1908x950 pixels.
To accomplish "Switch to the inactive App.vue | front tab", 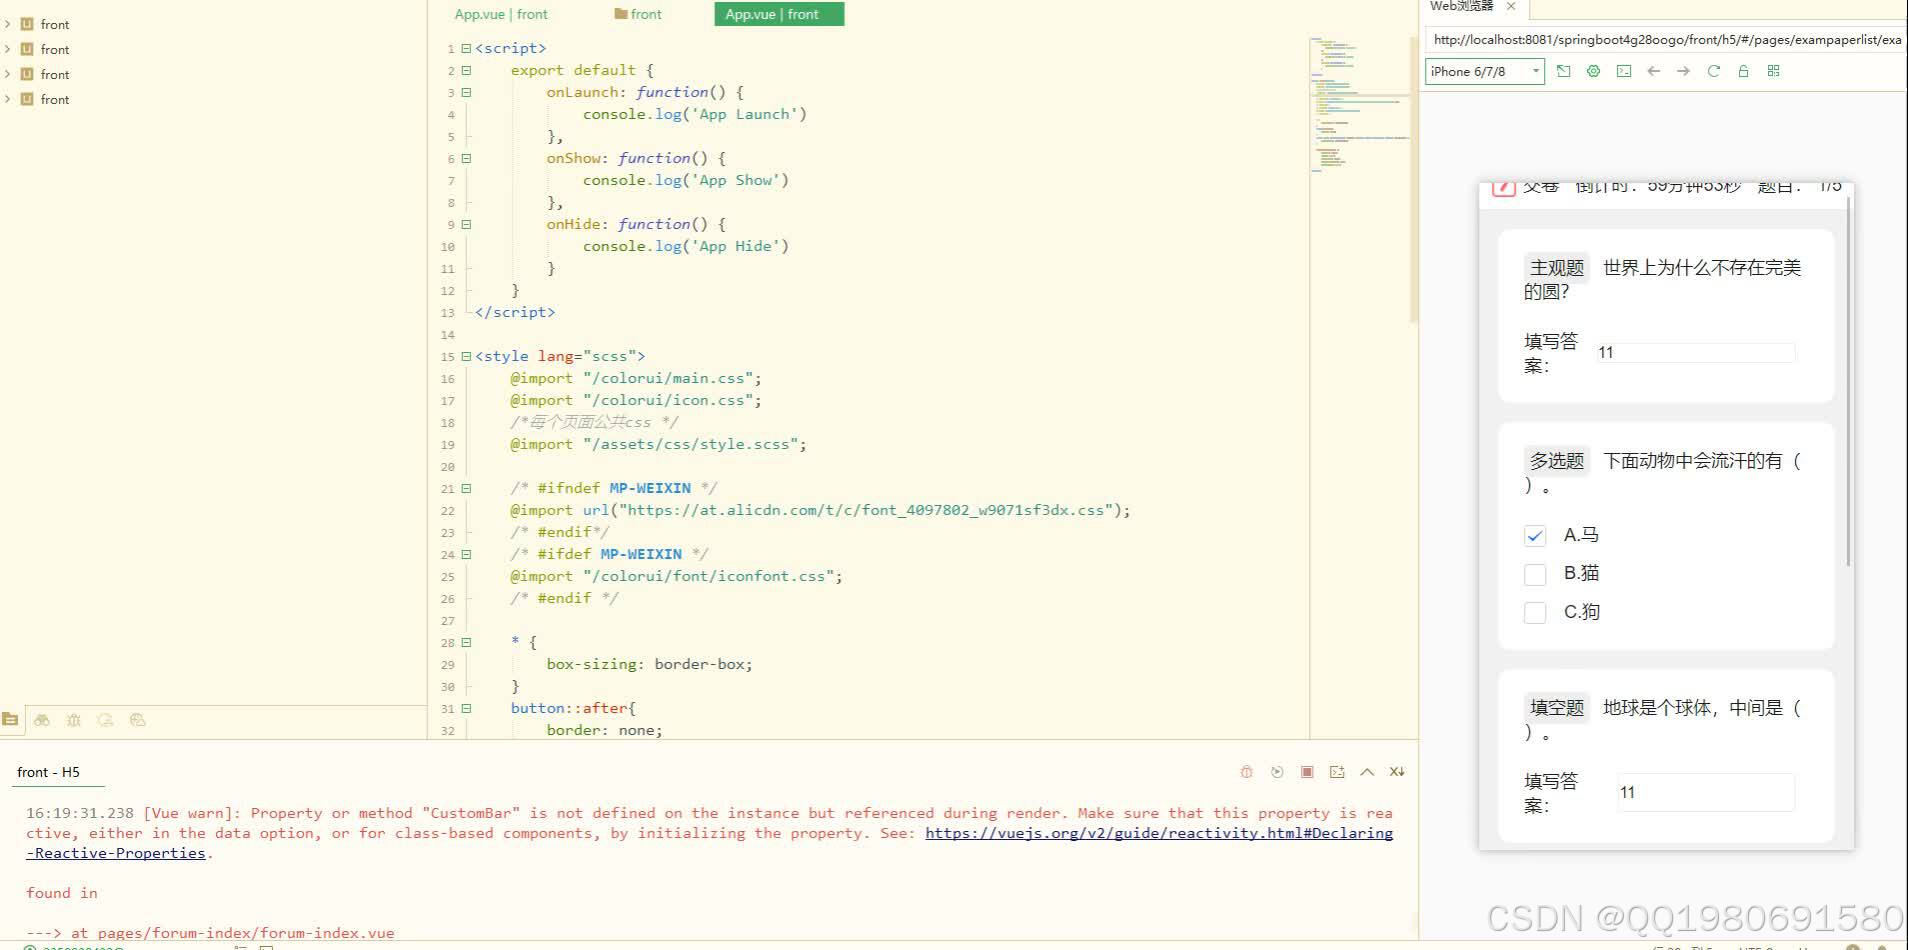I will pyautogui.click(x=501, y=14).
